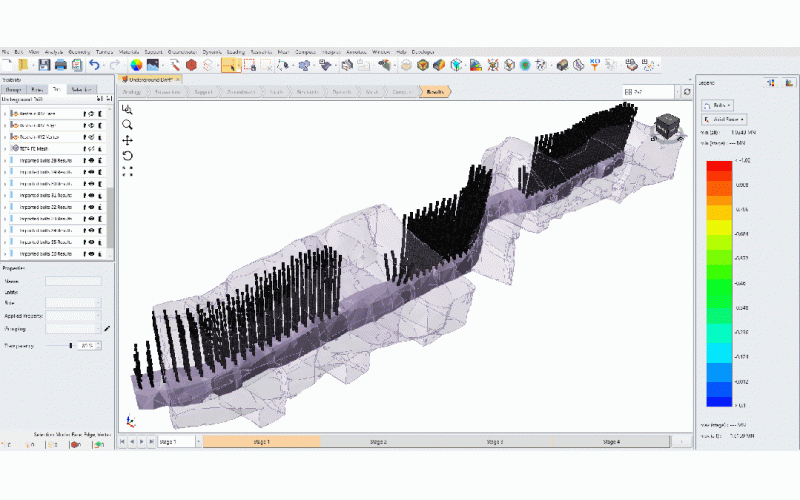Click the Transparency slider handle
Screen dimensions: 800x500
pos(70,345)
